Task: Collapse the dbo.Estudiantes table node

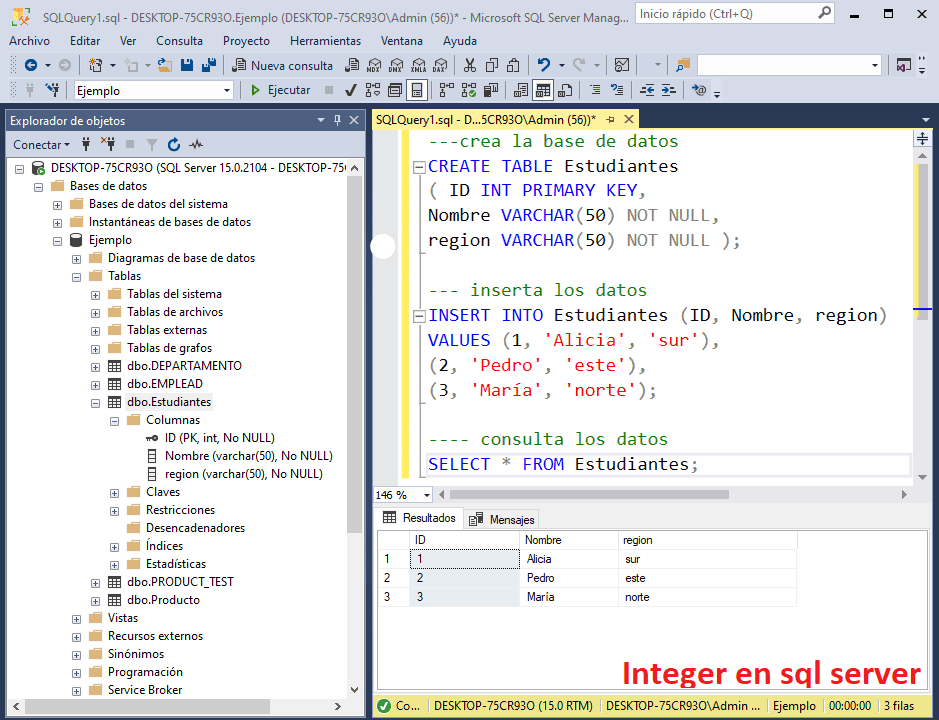Action: coord(95,403)
